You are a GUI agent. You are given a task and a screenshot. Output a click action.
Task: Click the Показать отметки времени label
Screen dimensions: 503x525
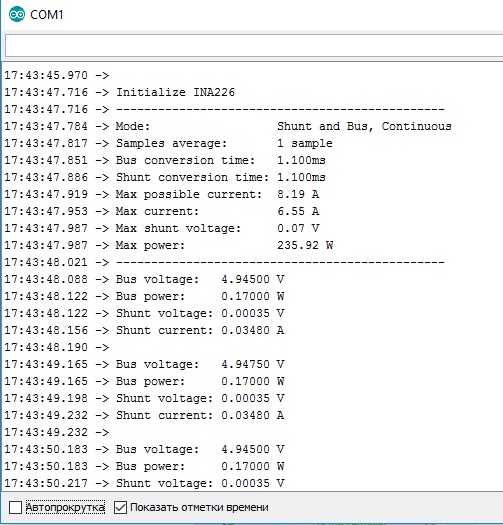coord(199,507)
